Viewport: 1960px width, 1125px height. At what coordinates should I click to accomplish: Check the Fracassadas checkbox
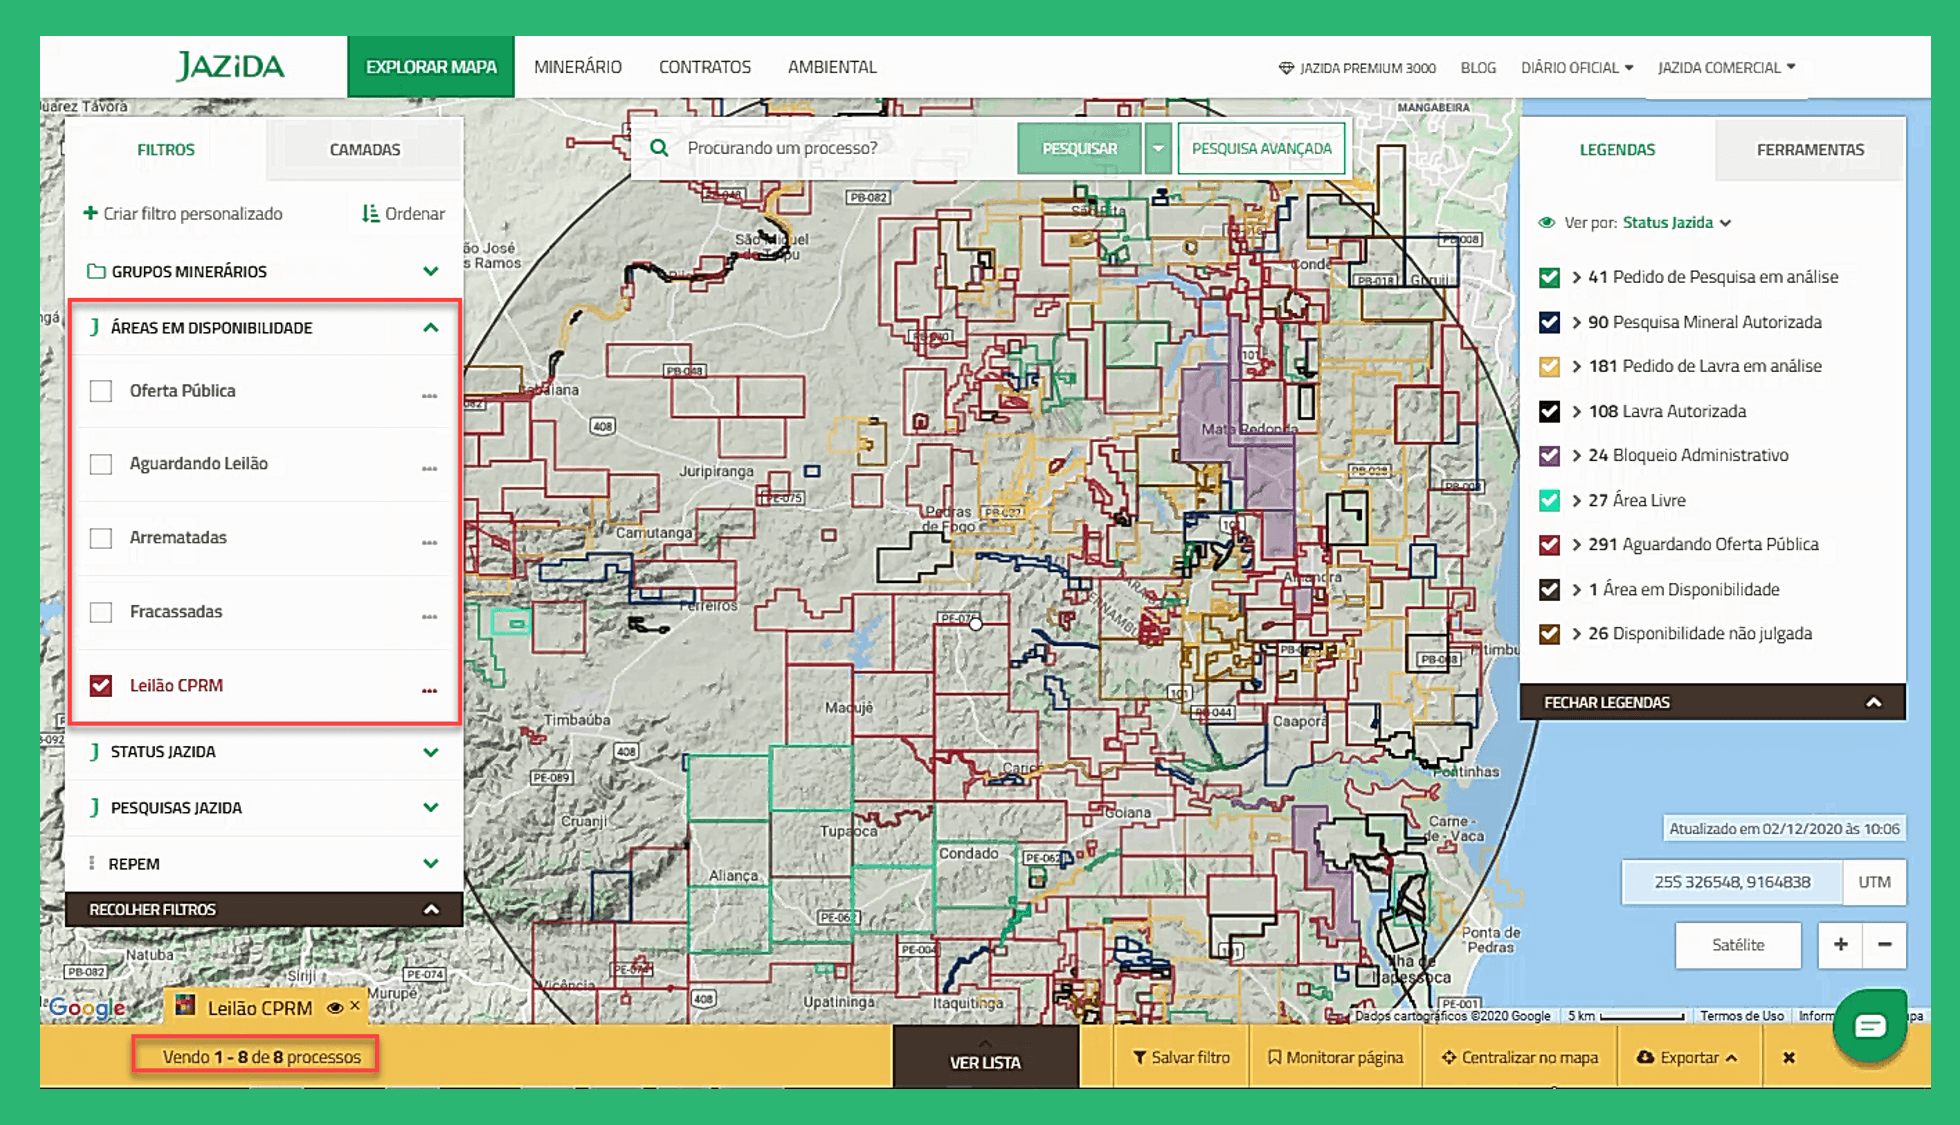pos(101,612)
